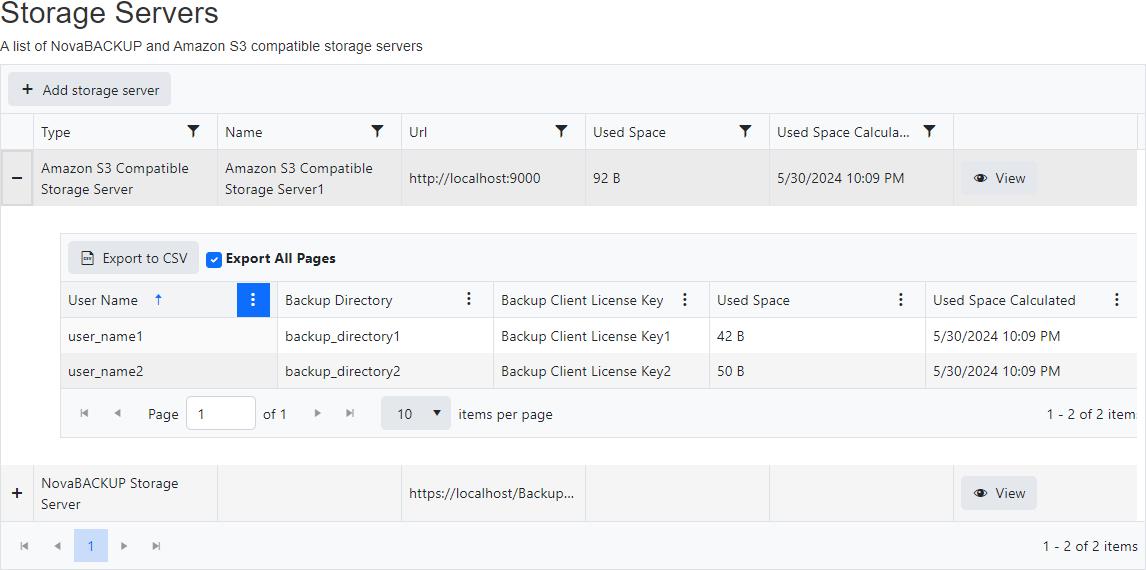
Task: Click Add storage server button
Action: pos(90,89)
